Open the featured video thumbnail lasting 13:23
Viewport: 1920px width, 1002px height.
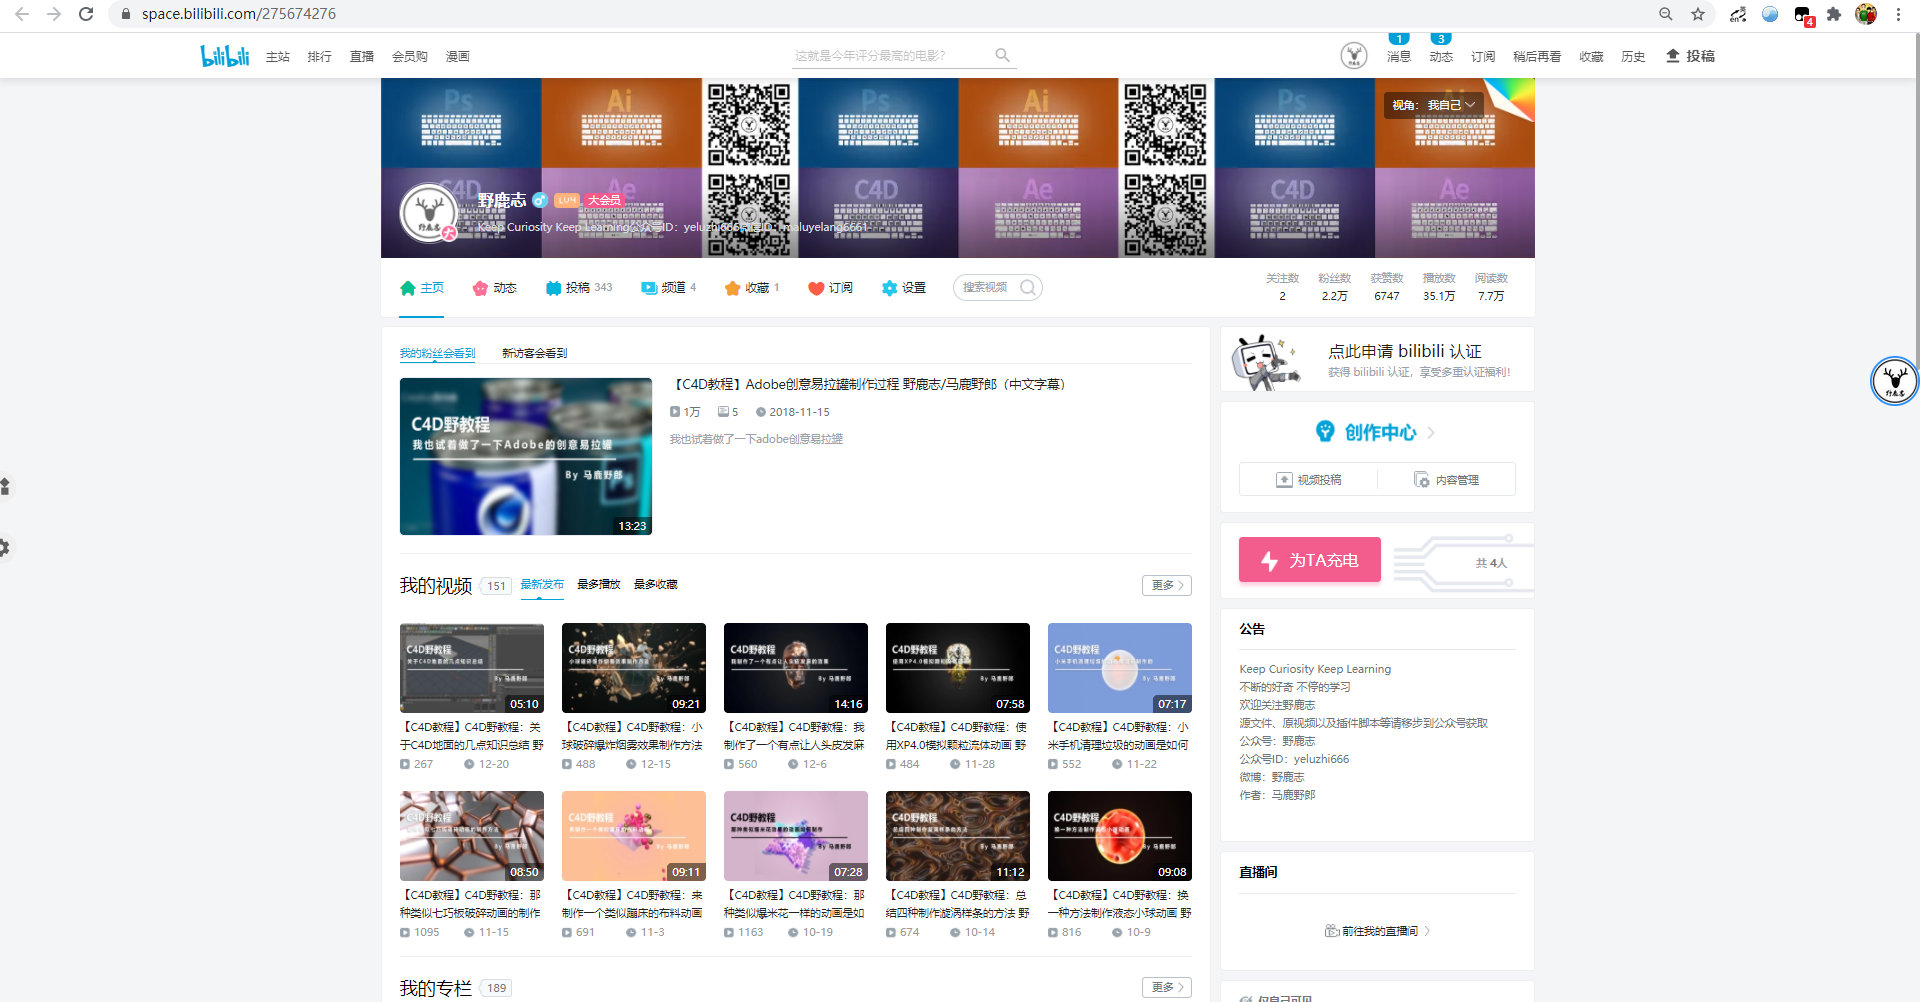[x=526, y=456]
